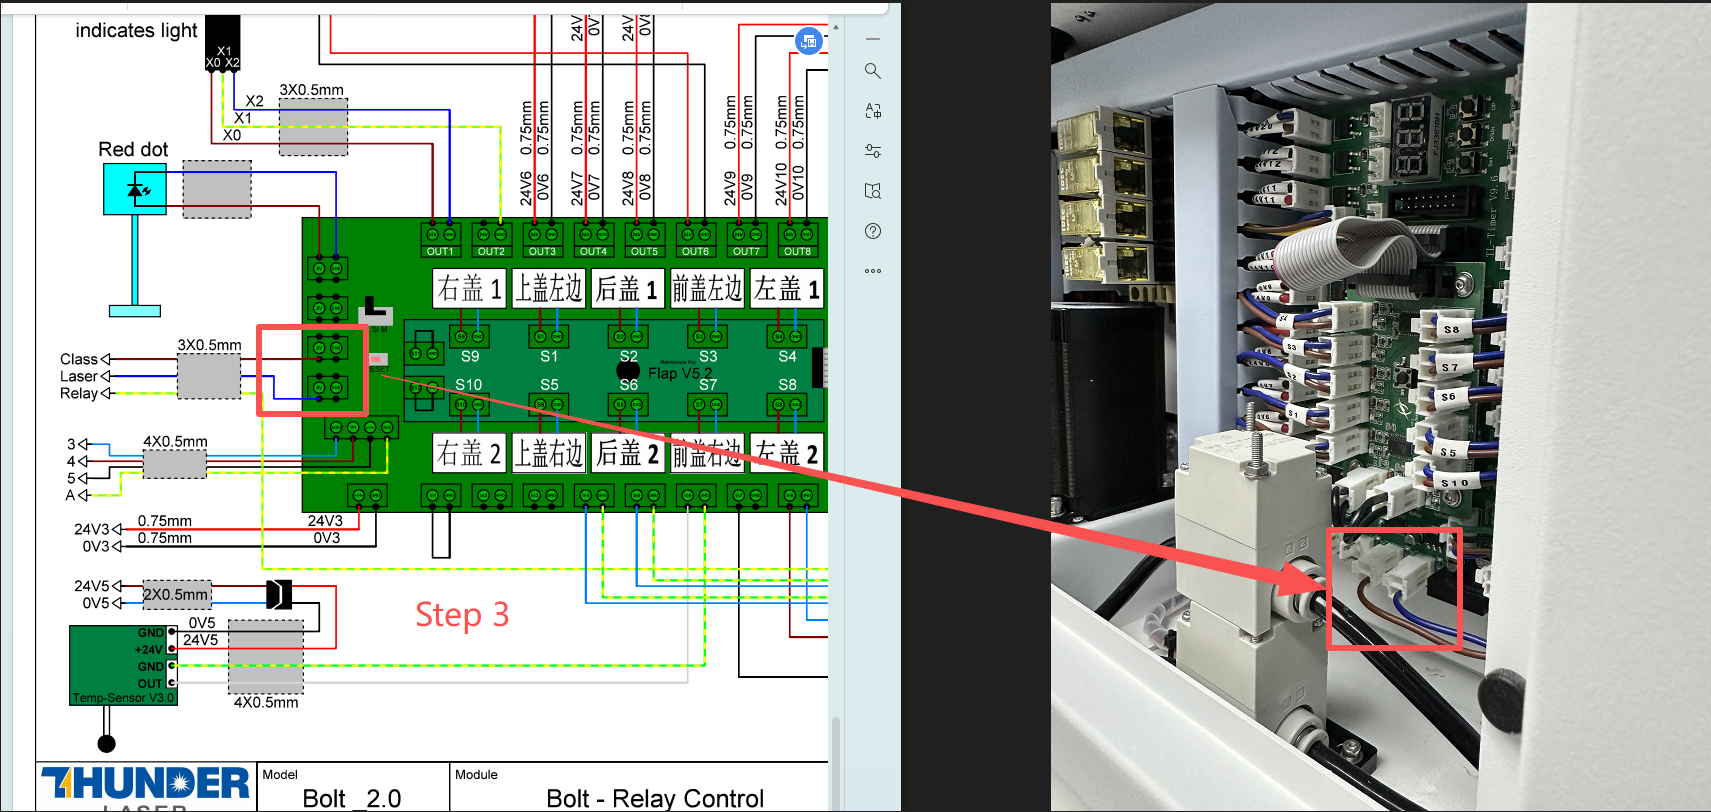Screen dimensions: 1711x812
Task: Click the Red dot laser diode symbol
Action: 135,189
